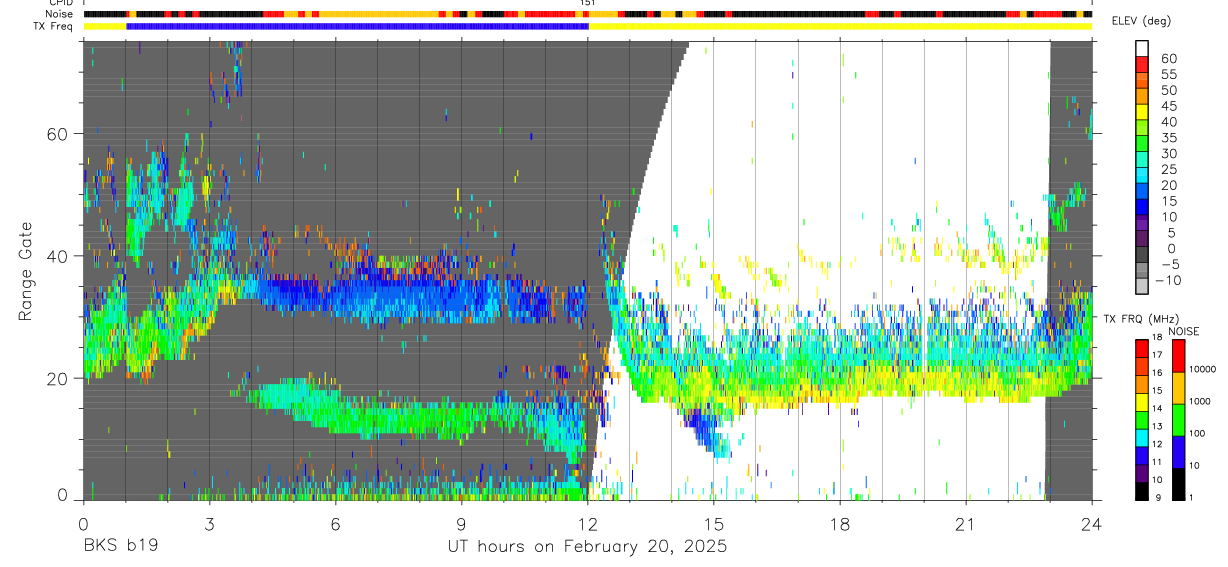Image resolution: width=1228 pixels, height=567 pixels.
Task: Click the cyan TX FRQ segment between 12 and 13
Action: point(1142,436)
